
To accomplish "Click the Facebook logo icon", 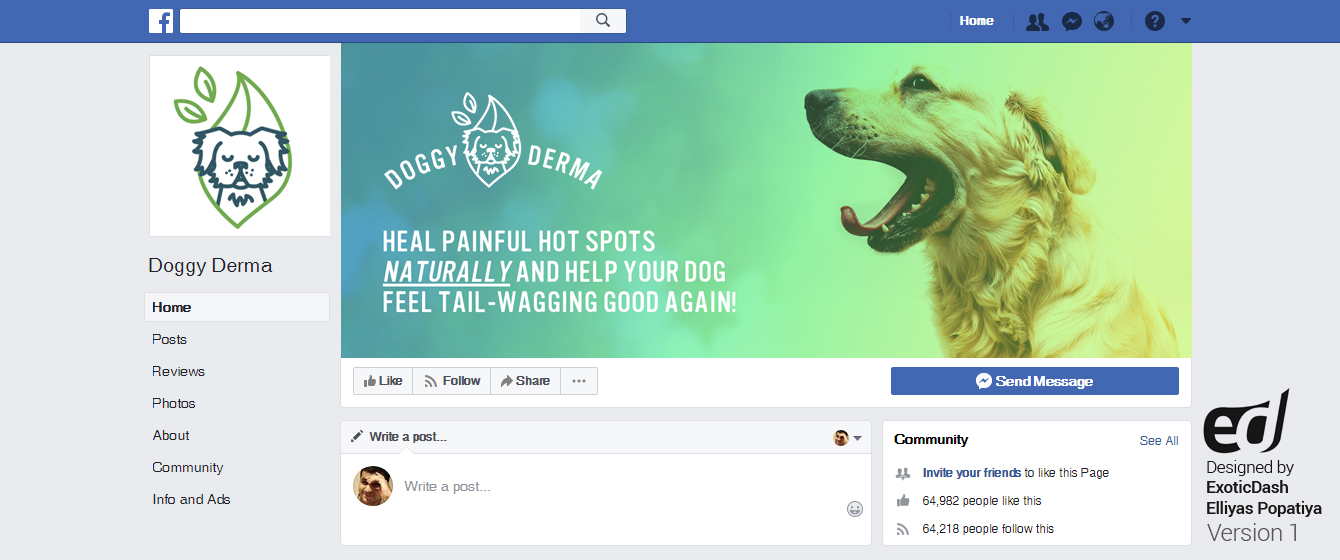I will [x=161, y=21].
